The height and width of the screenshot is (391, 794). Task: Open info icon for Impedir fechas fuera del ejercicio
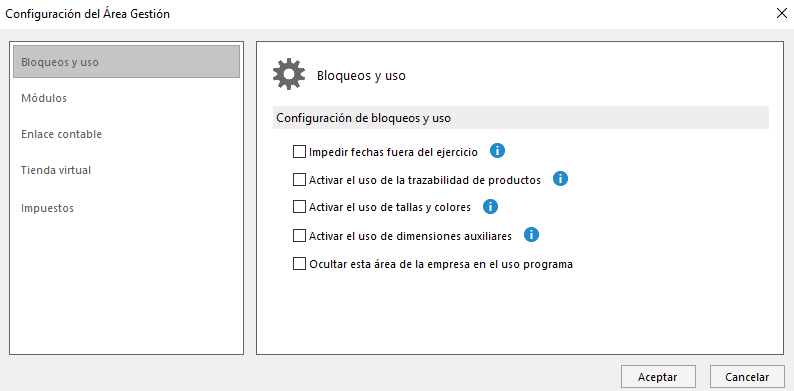click(497, 150)
